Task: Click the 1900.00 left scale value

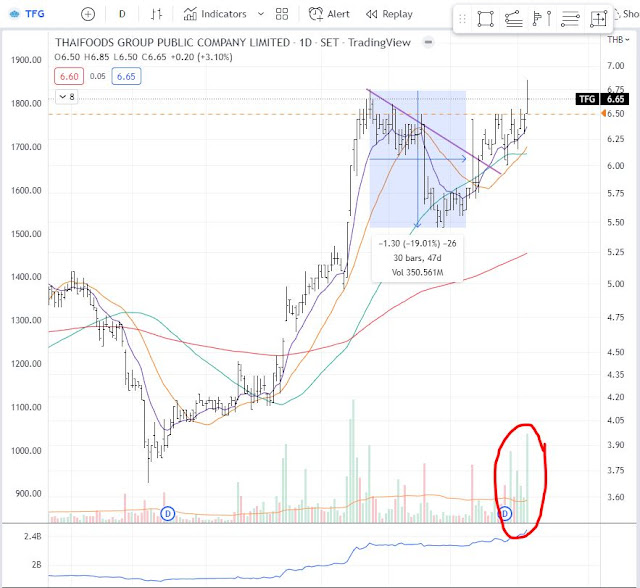Action: [x=26, y=60]
